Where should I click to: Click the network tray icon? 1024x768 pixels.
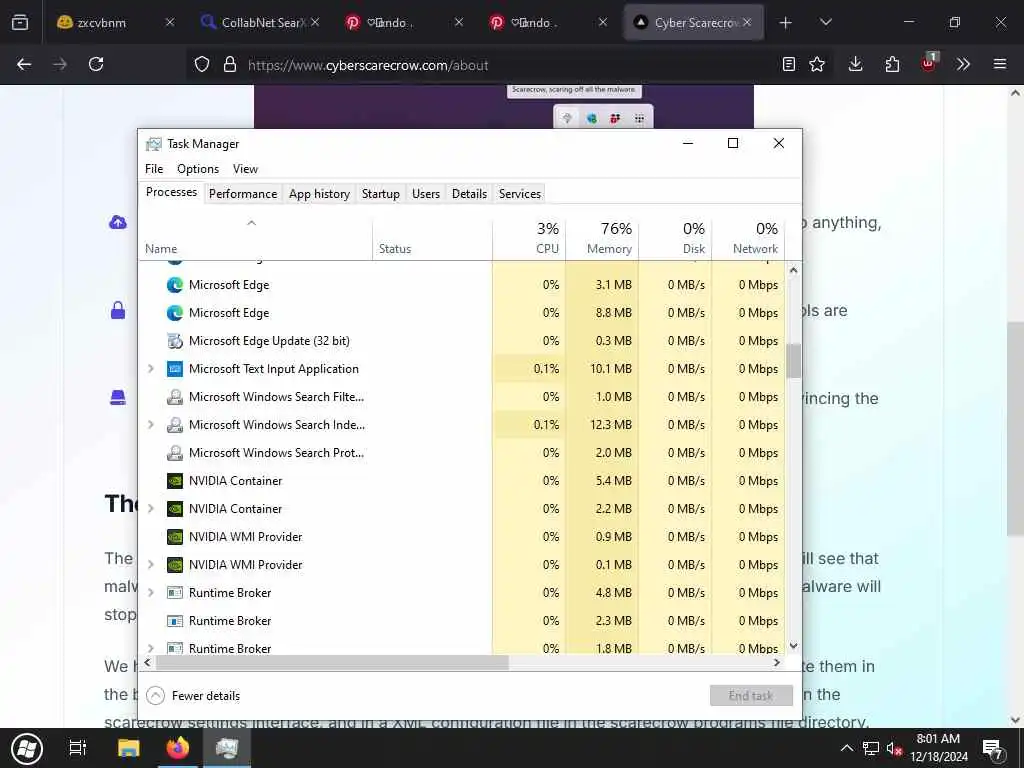point(871,749)
